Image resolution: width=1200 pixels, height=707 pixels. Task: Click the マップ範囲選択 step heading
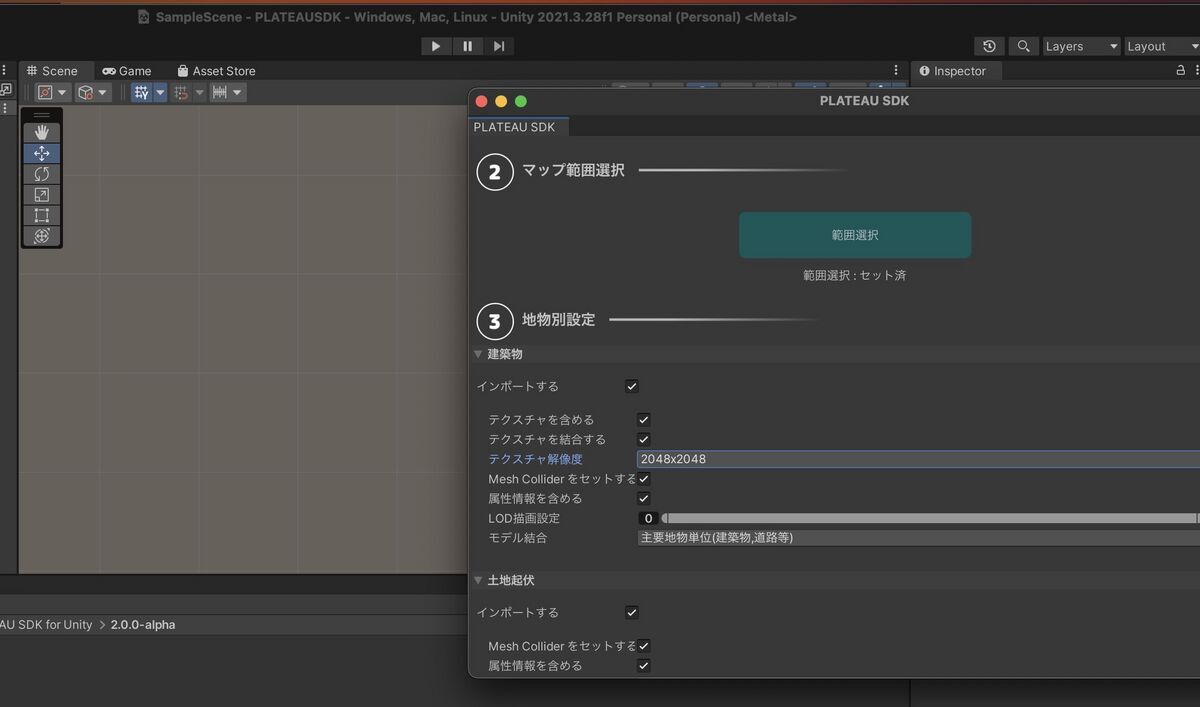pos(574,170)
